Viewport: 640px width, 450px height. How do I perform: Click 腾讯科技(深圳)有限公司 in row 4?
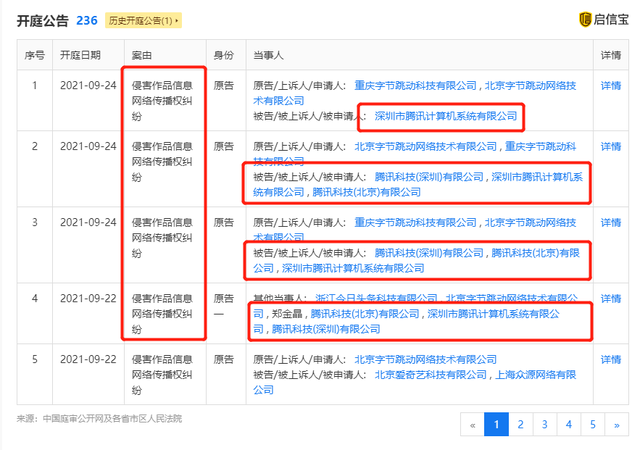pyautogui.click(x=326, y=329)
